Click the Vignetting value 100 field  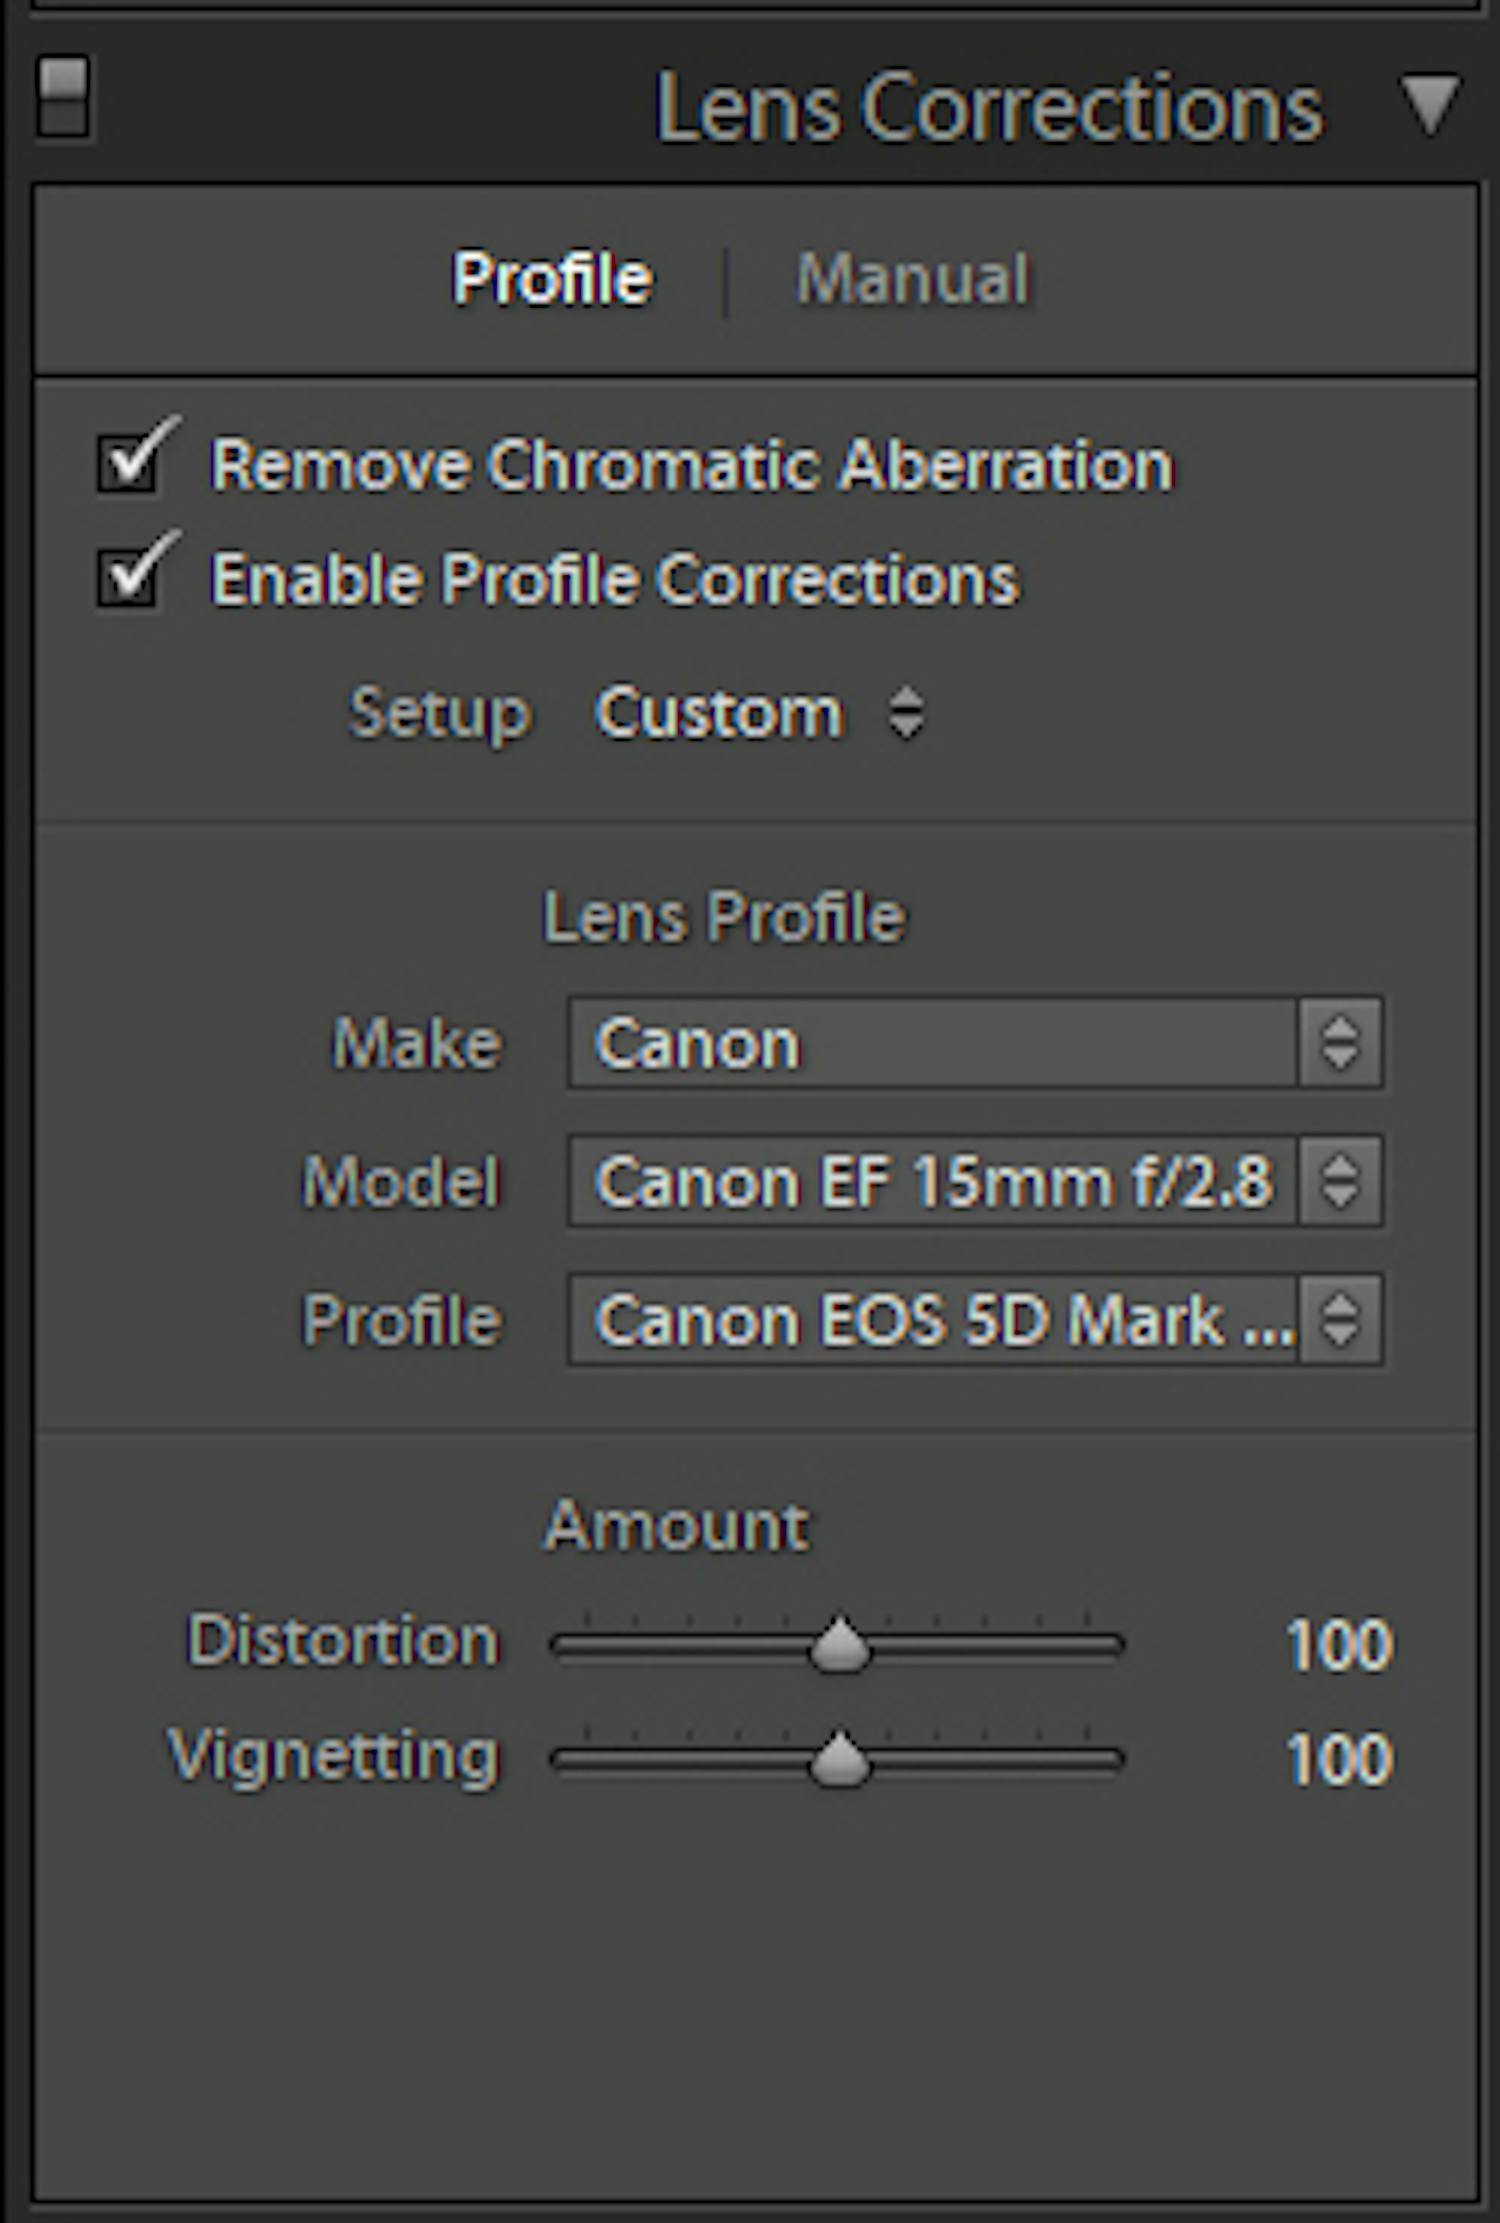click(x=1339, y=1759)
